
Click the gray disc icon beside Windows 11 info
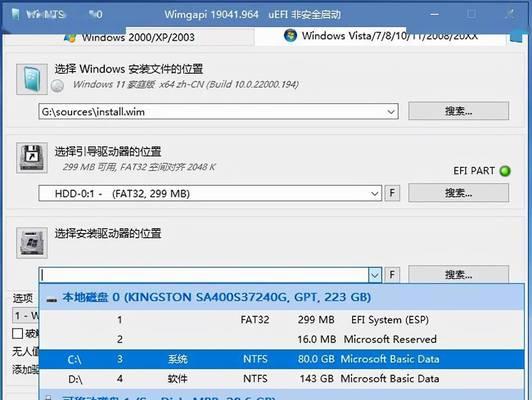click(x=57, y=85)
